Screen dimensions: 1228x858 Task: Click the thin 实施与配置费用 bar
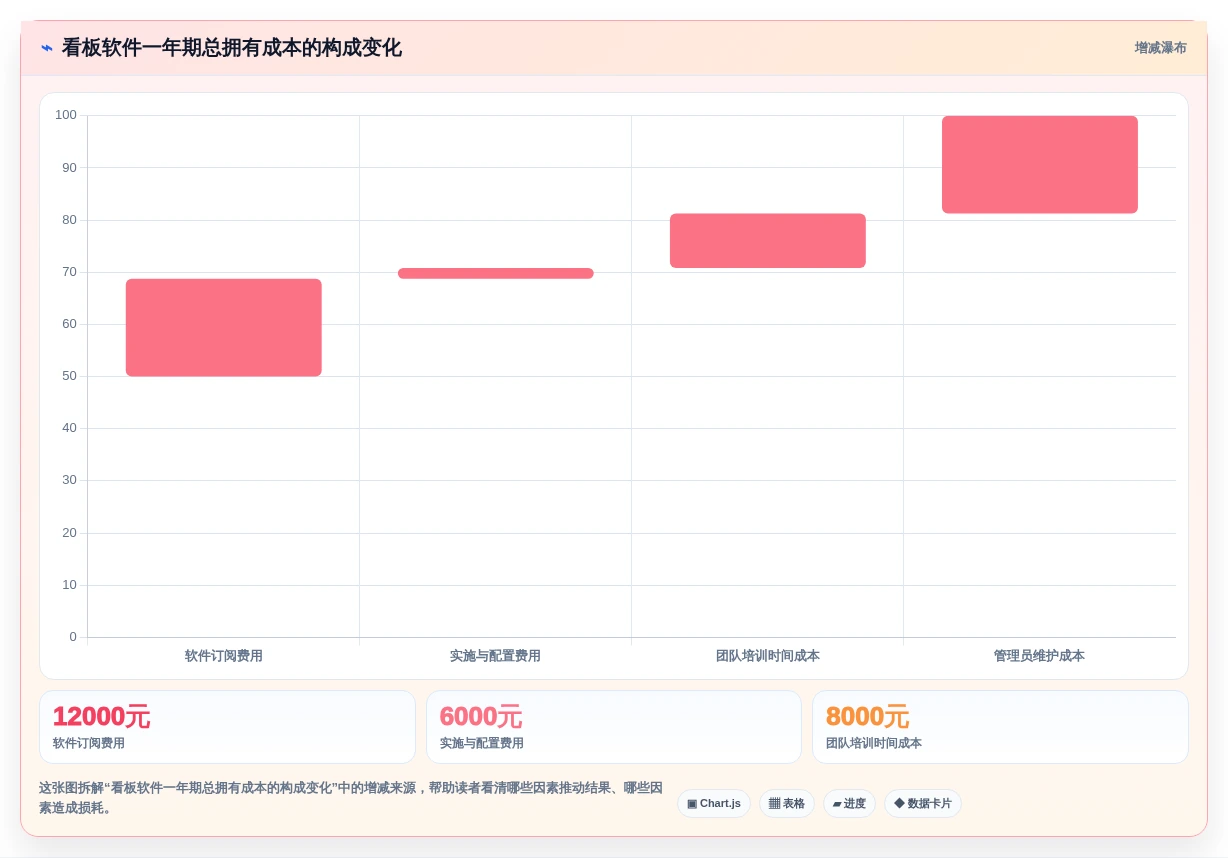tap(496, 273)
